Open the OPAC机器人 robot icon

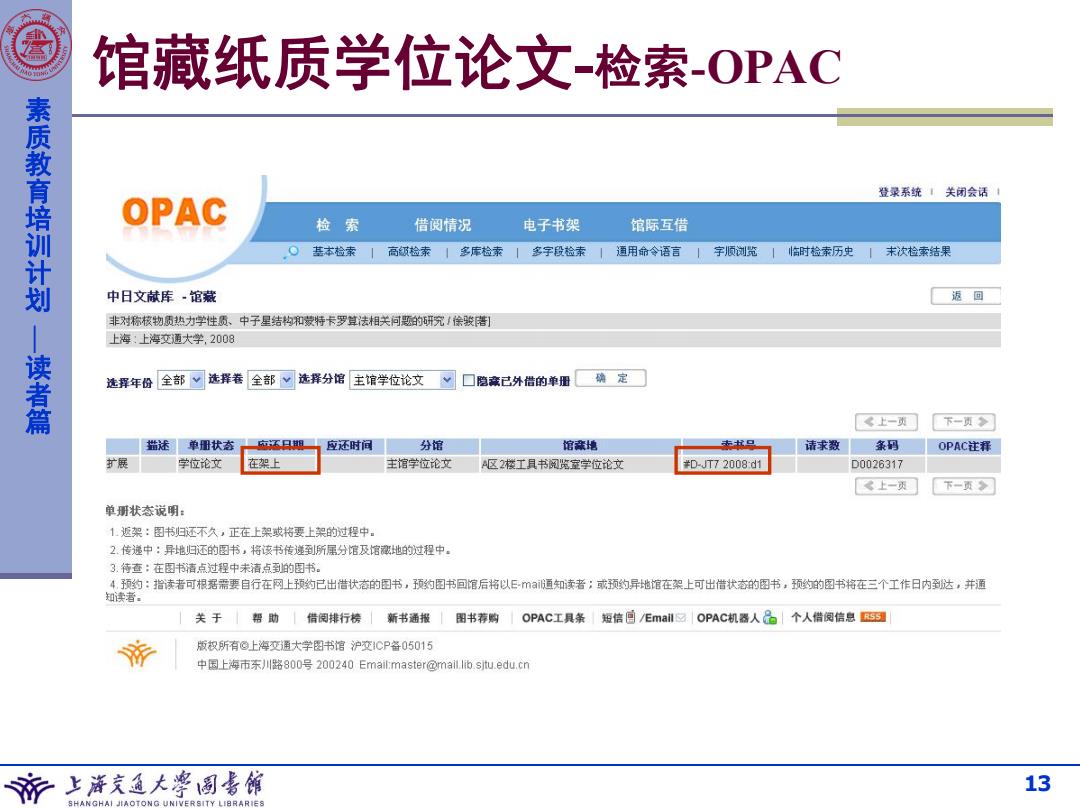pos(770,618)
